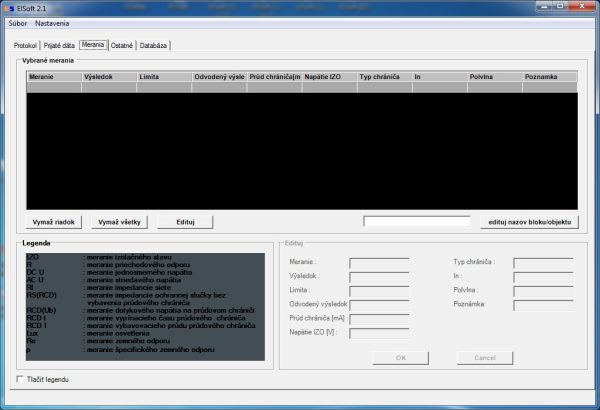The height and width of the screenshot is (410, 600).
Task: Click the Odvodený výsledok input field
Action: tap(379, 305)
